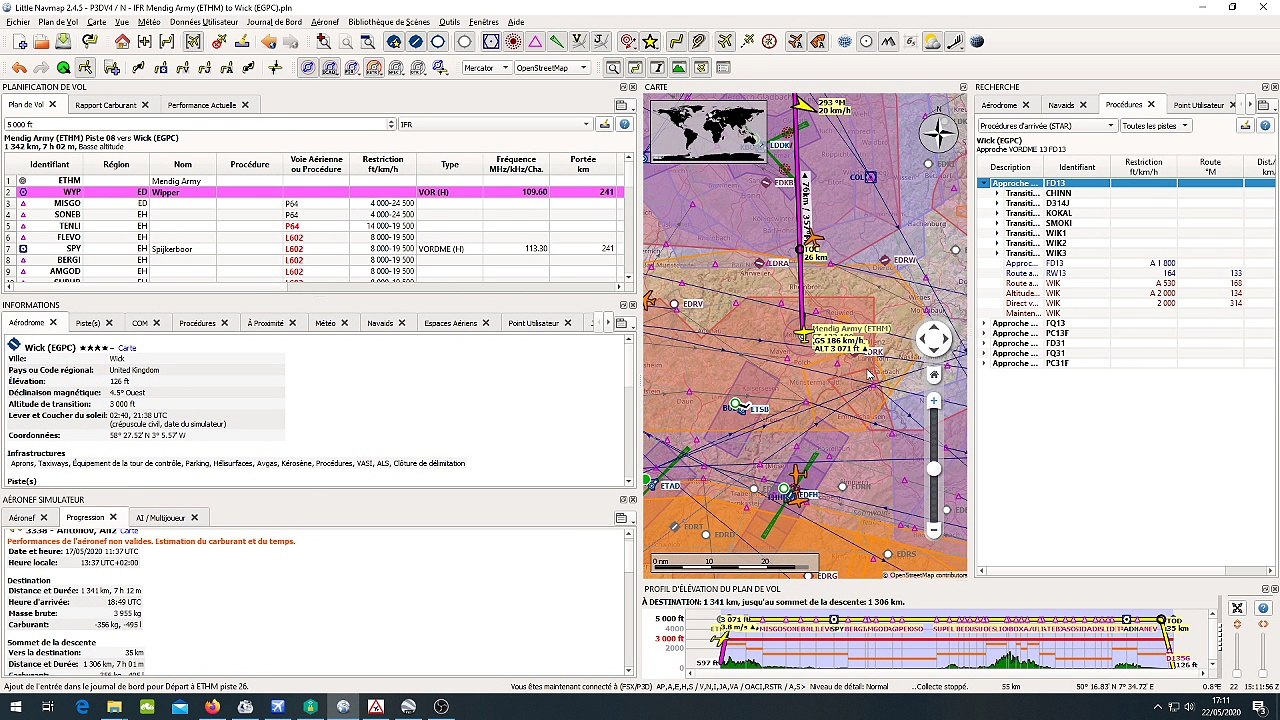The width and height of the screenshot is (1280, 720).
Task: Toggle the VOR stations display icon
Action: click(491, 42)
